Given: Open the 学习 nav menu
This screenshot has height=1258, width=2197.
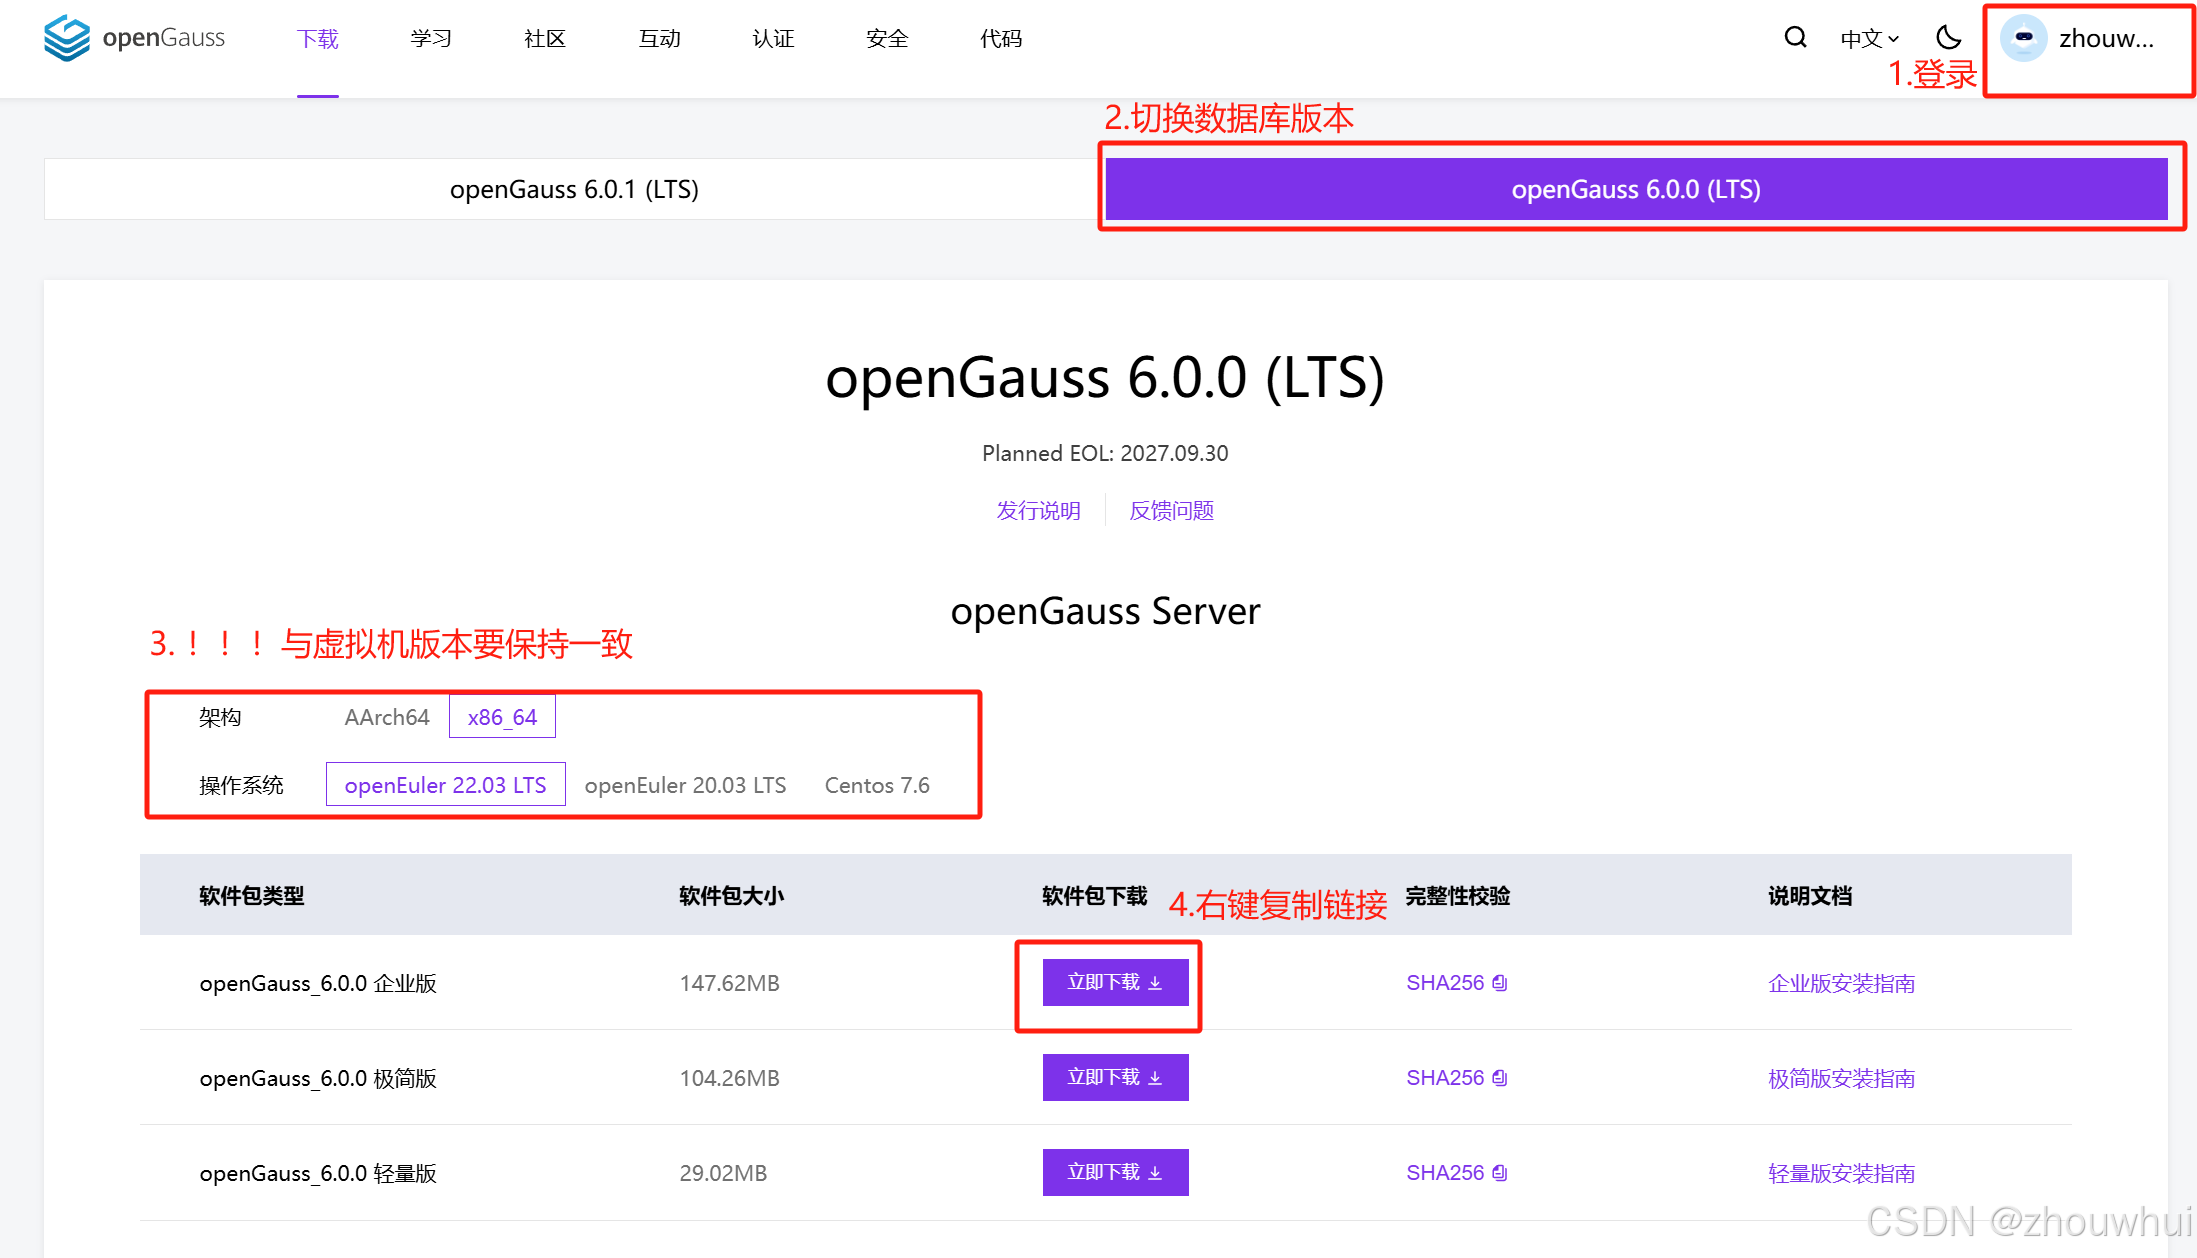Looking at the screenshot, I should tap(431, 38).
